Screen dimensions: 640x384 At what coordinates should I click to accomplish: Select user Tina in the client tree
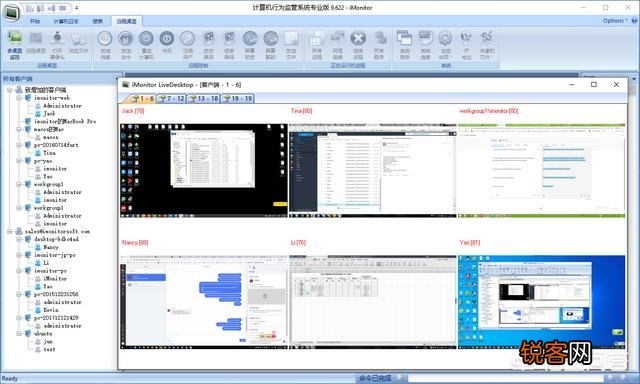pyautogui.click(x=49, y=153)
